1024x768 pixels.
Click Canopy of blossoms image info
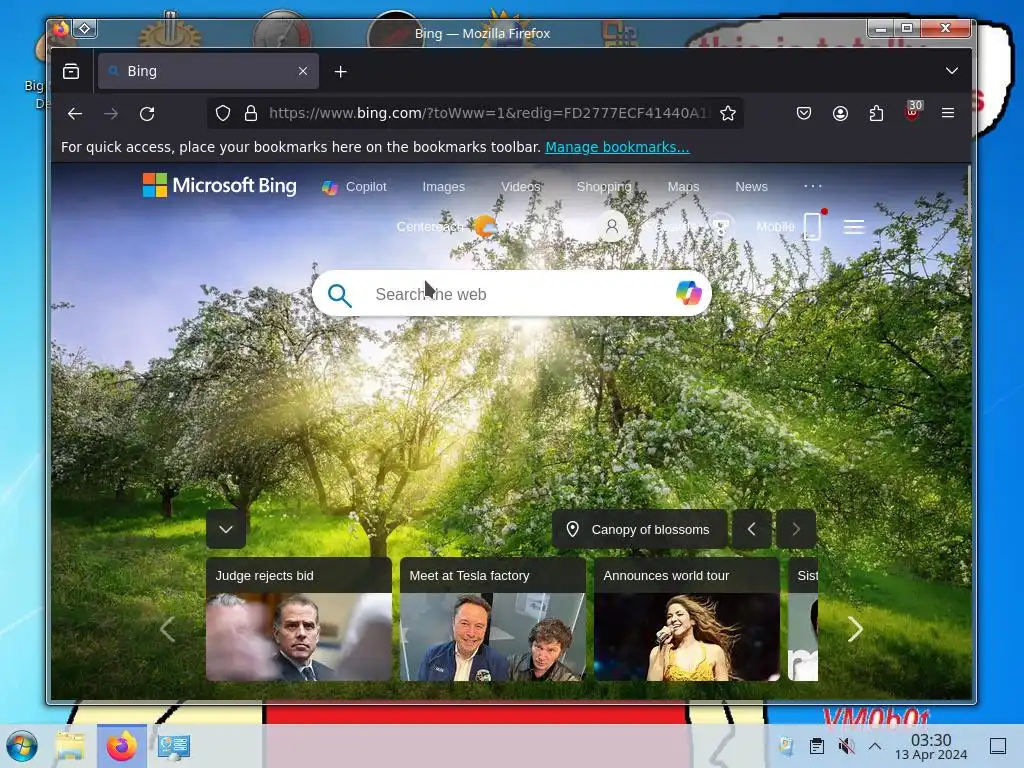pyautogui.click(x=639, y=529)
